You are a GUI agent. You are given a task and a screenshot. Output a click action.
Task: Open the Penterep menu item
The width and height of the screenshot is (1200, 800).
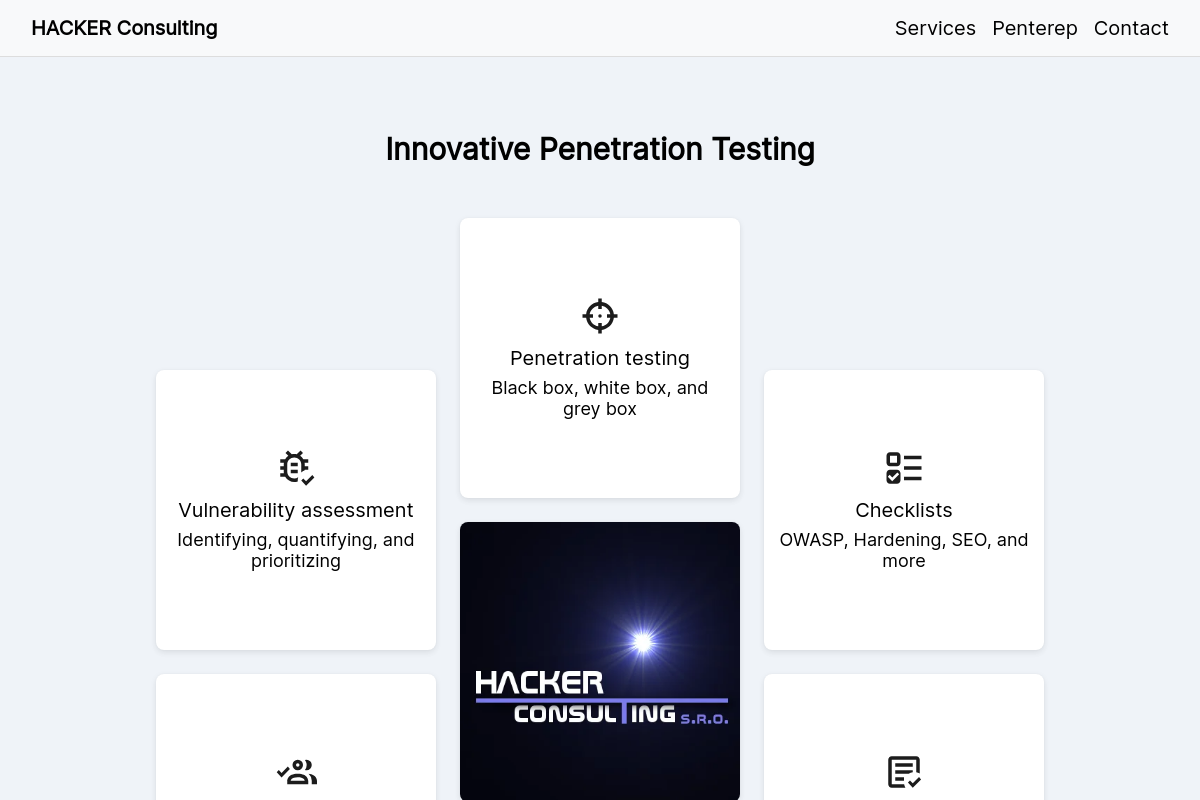point(1035,28)
